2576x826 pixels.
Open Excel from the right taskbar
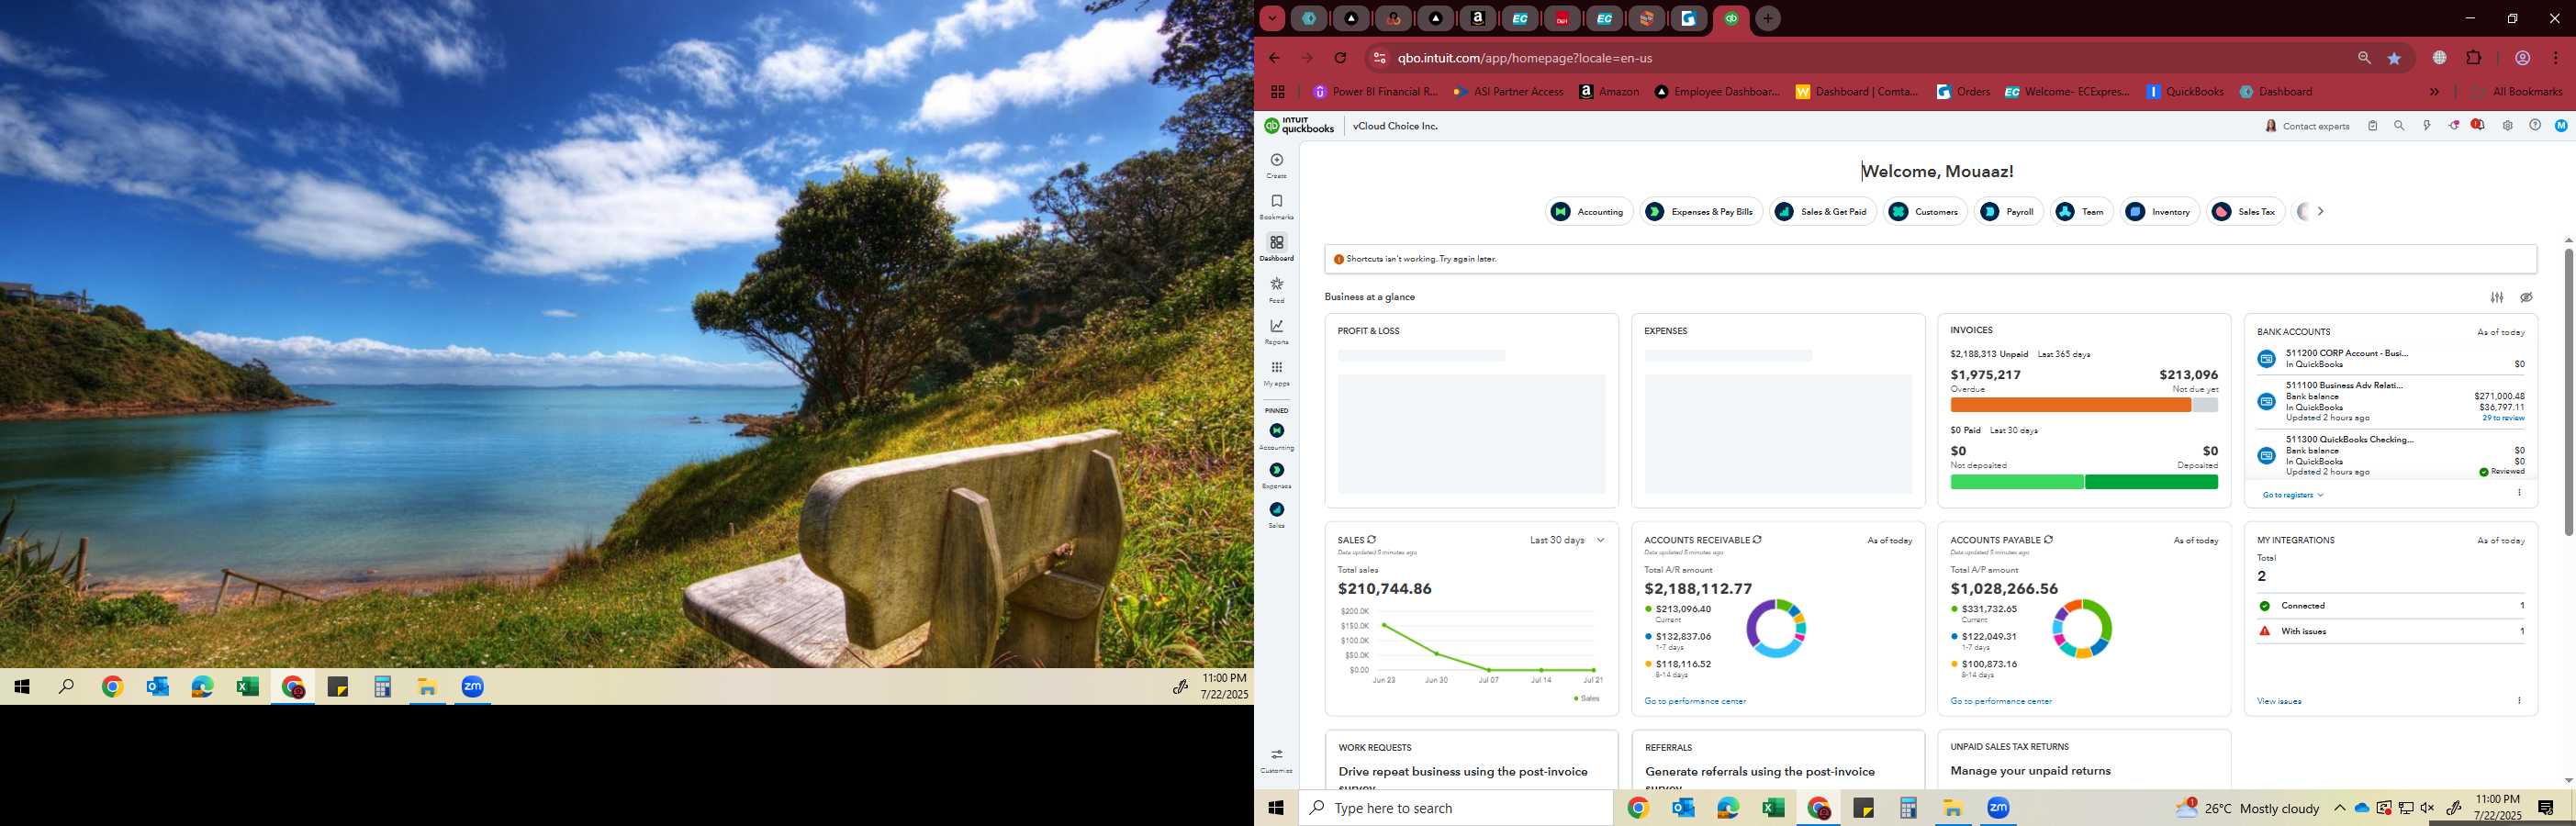[x=1773, y=808]
